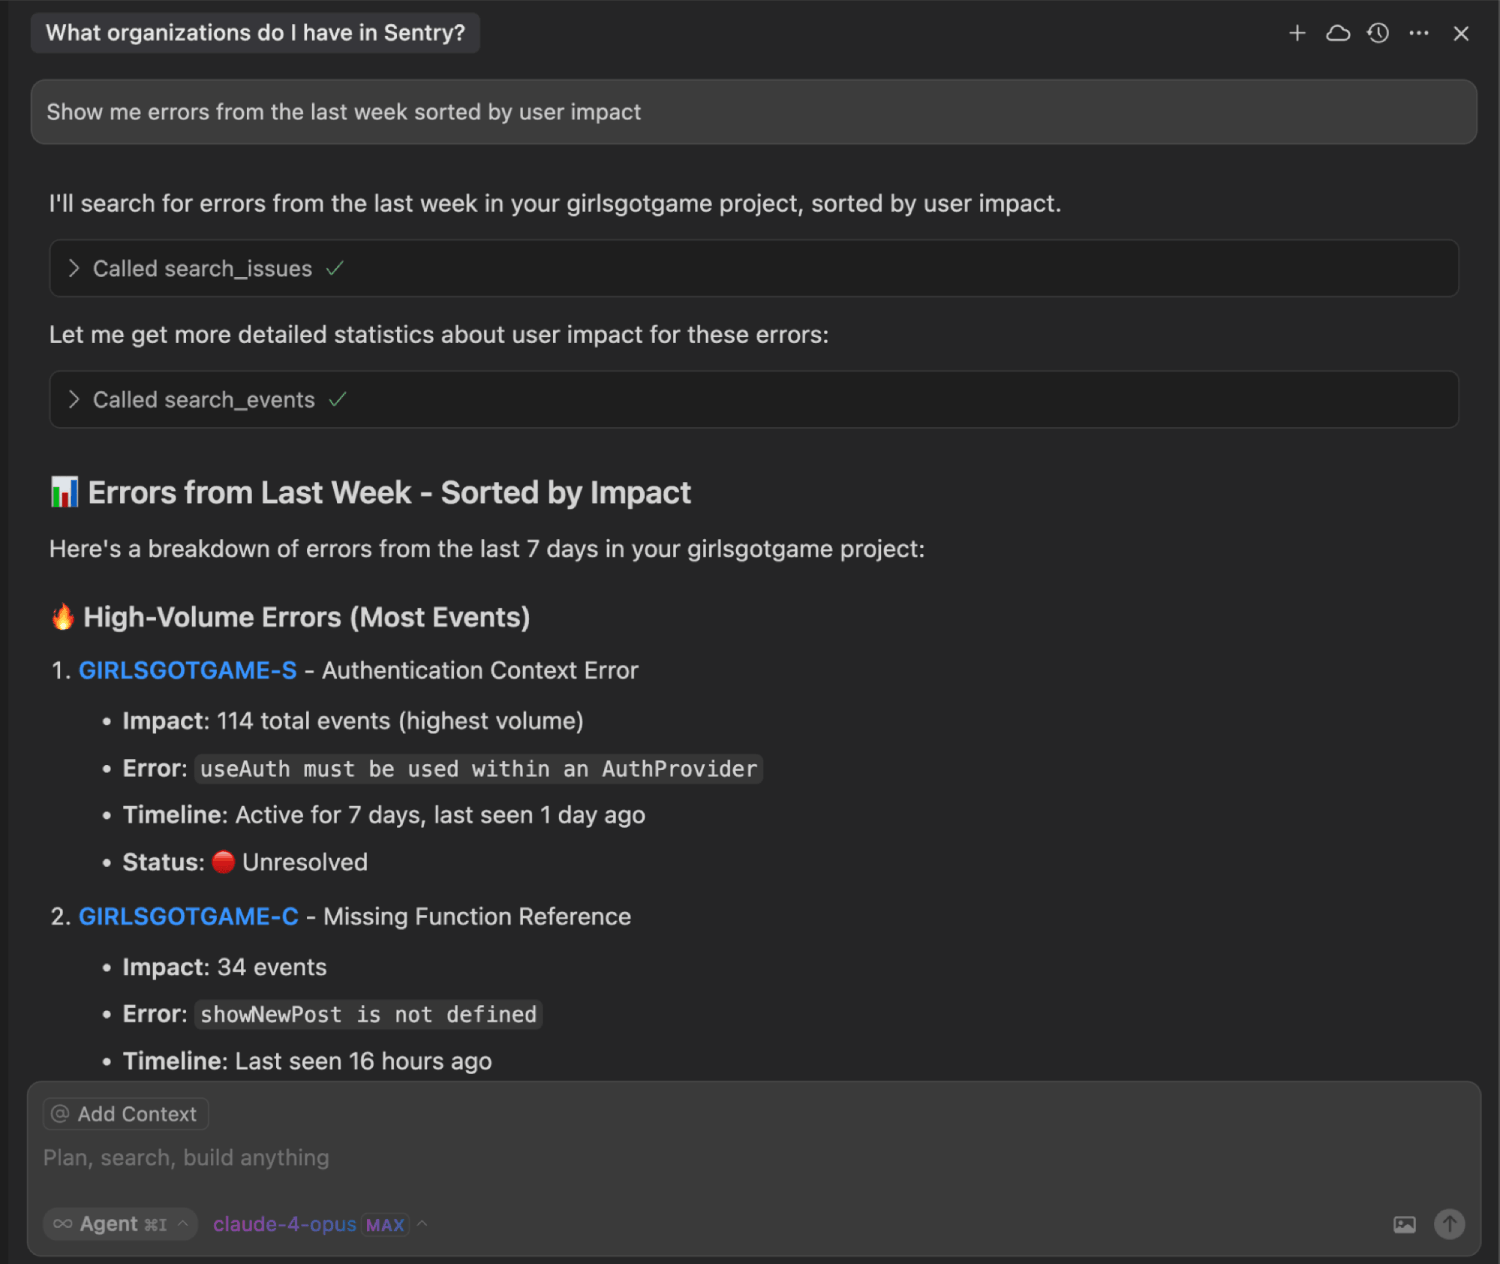Click the infinity icon on the Agent selector
1500x1264 pixels.
point(62,1223)
